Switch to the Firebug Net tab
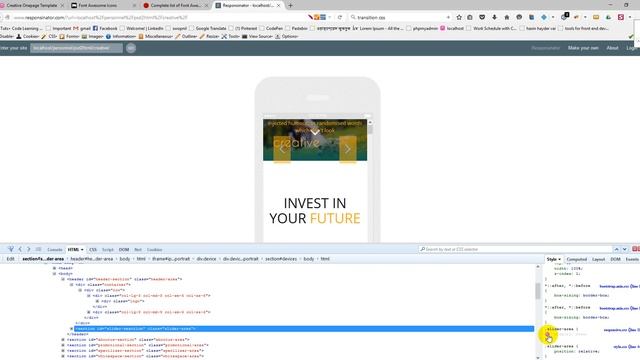 pos(138,249)
